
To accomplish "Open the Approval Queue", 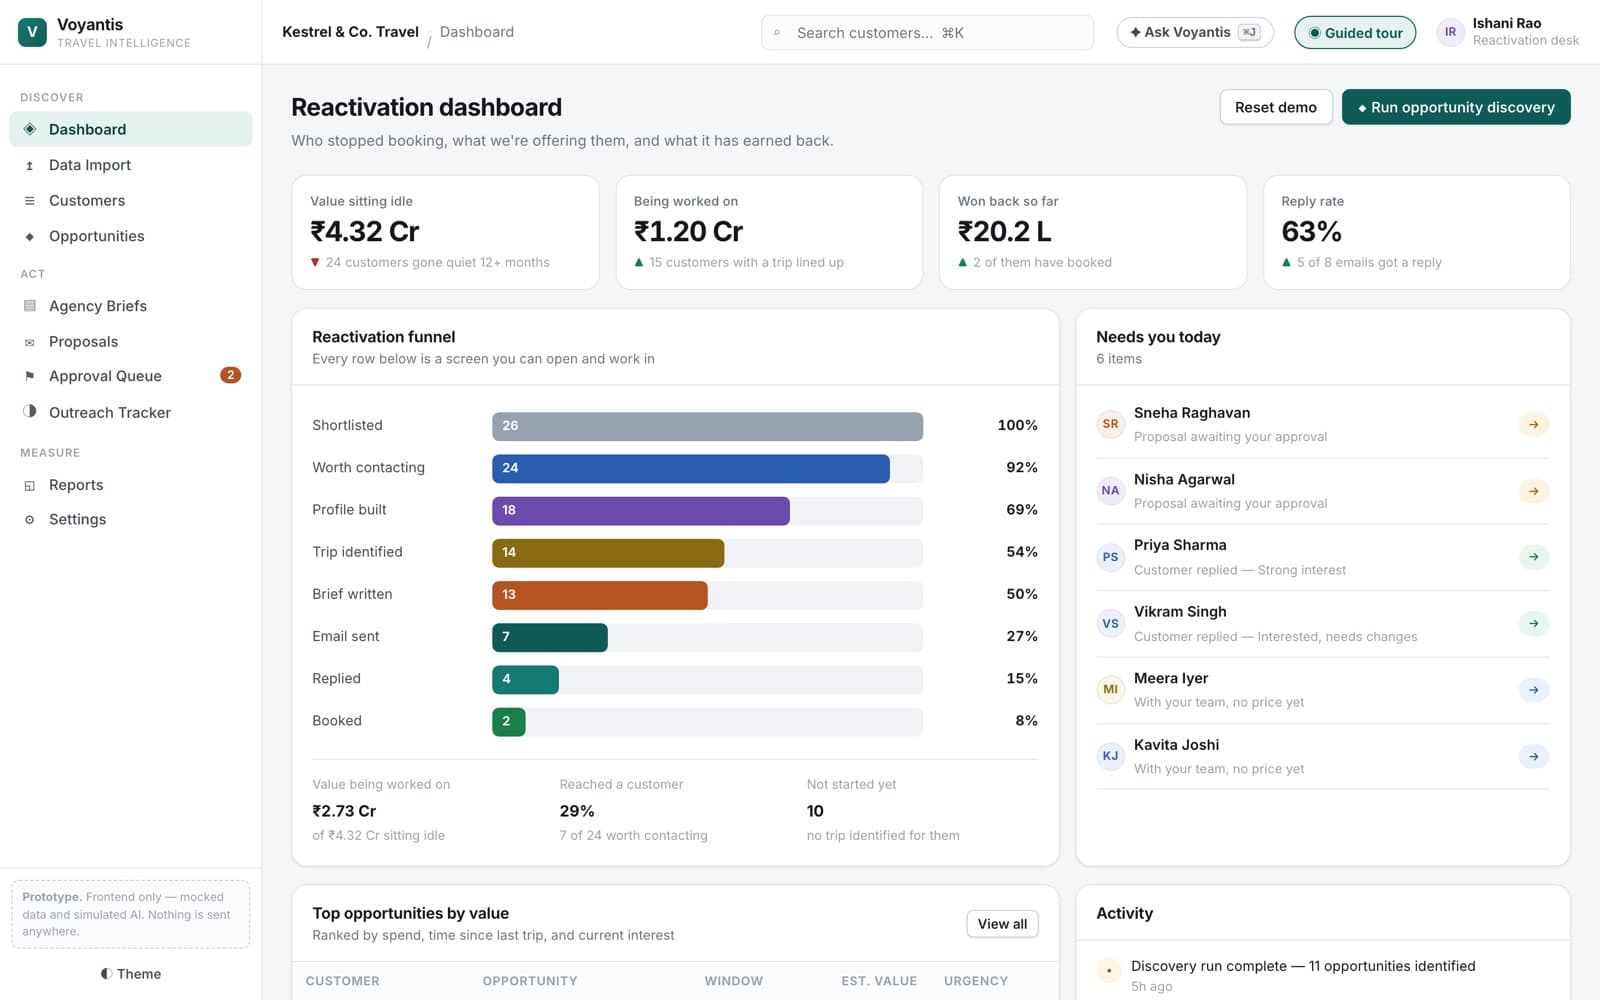I will click(131, 376).
